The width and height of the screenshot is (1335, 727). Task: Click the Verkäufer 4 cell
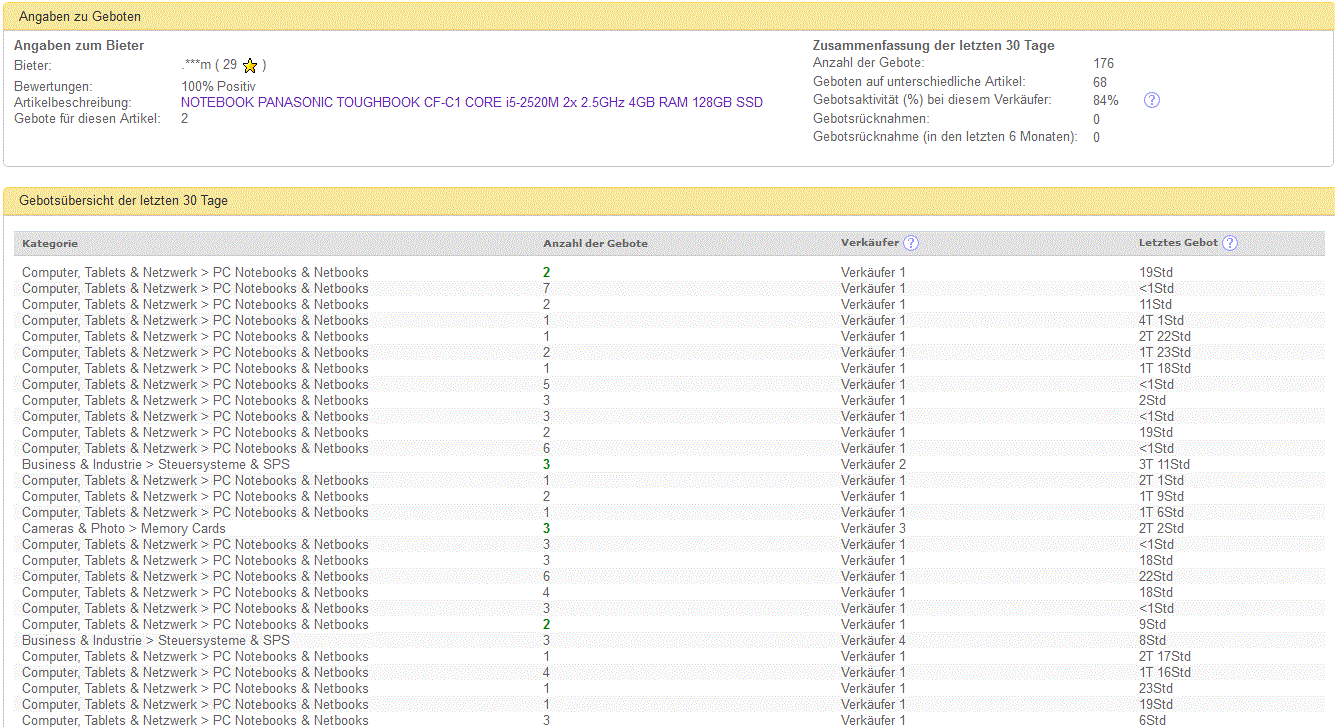873,640
